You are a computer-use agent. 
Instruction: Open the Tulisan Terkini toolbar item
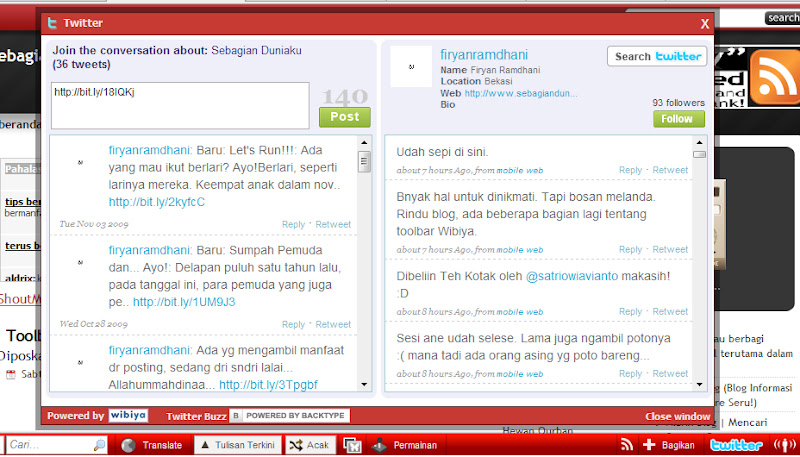(238, 445)
